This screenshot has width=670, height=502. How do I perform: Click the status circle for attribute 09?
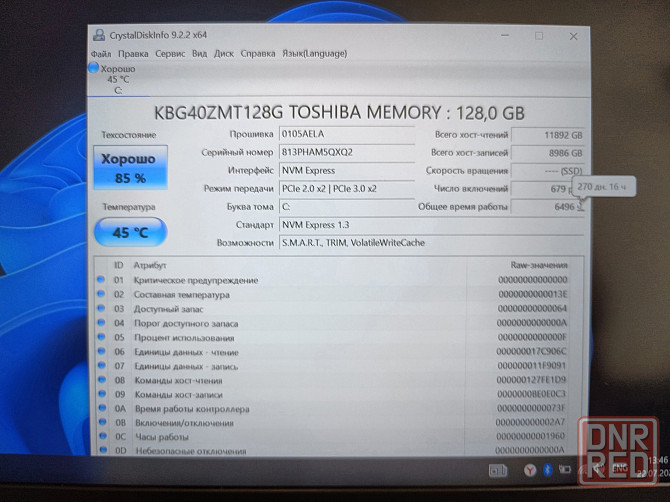(102, 394)
